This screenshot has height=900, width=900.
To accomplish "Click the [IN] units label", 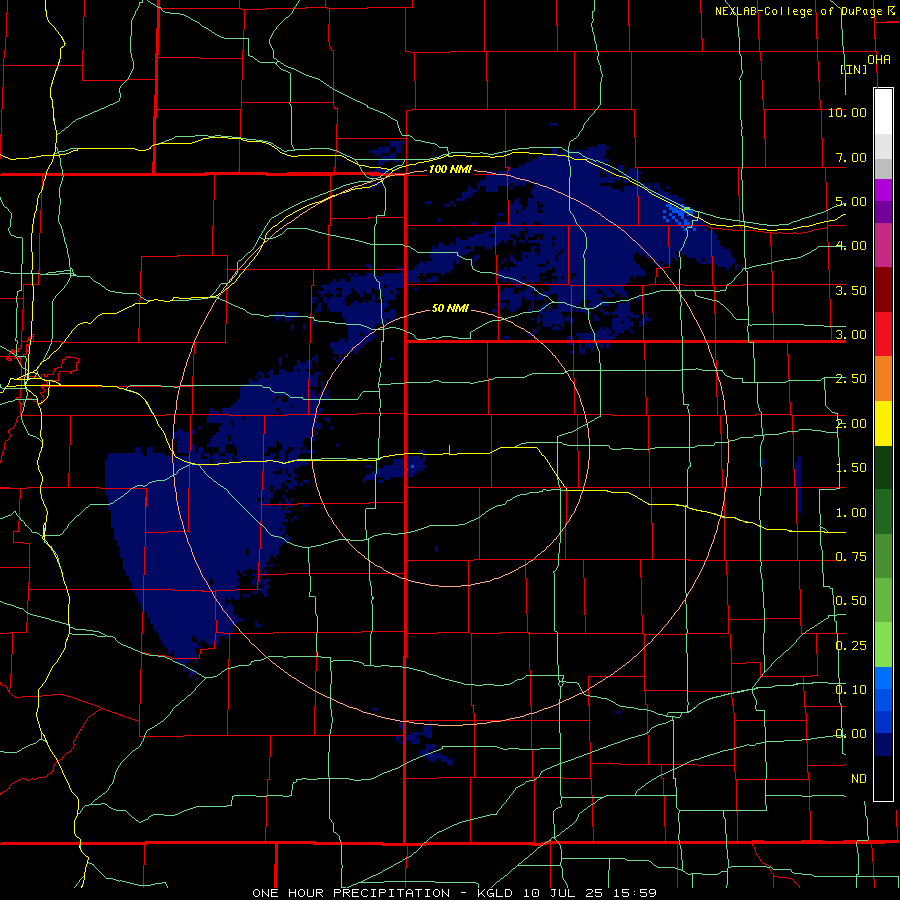I will (x=854, y=69).
